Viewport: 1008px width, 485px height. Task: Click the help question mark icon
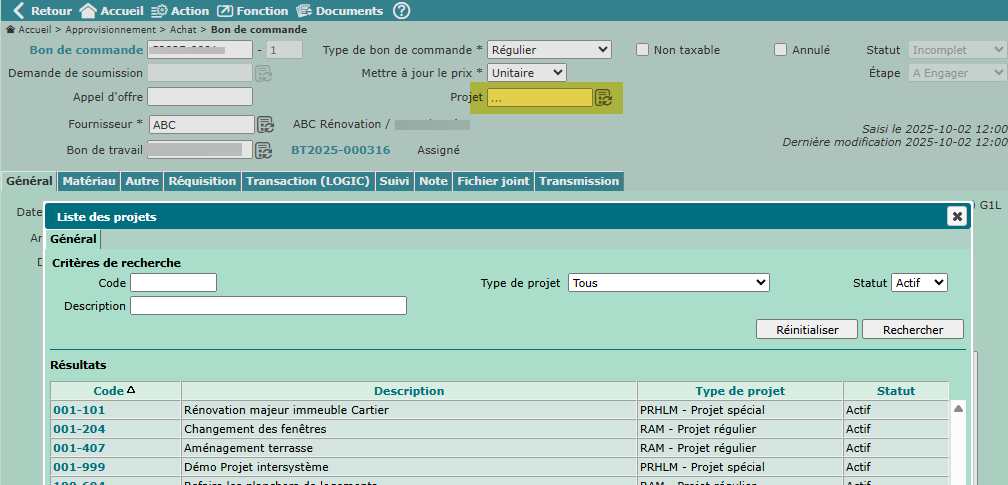click(x=401, y=11)
